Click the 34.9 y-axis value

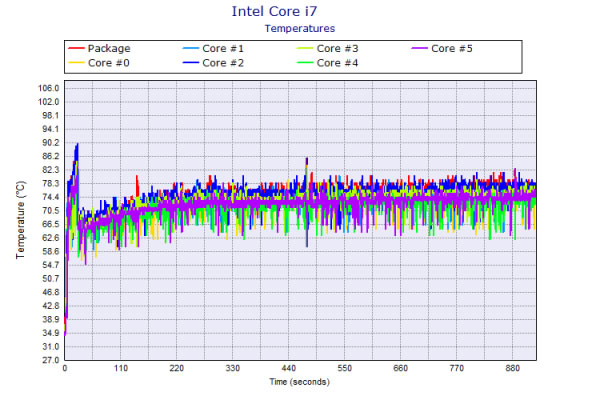point(51,333)
